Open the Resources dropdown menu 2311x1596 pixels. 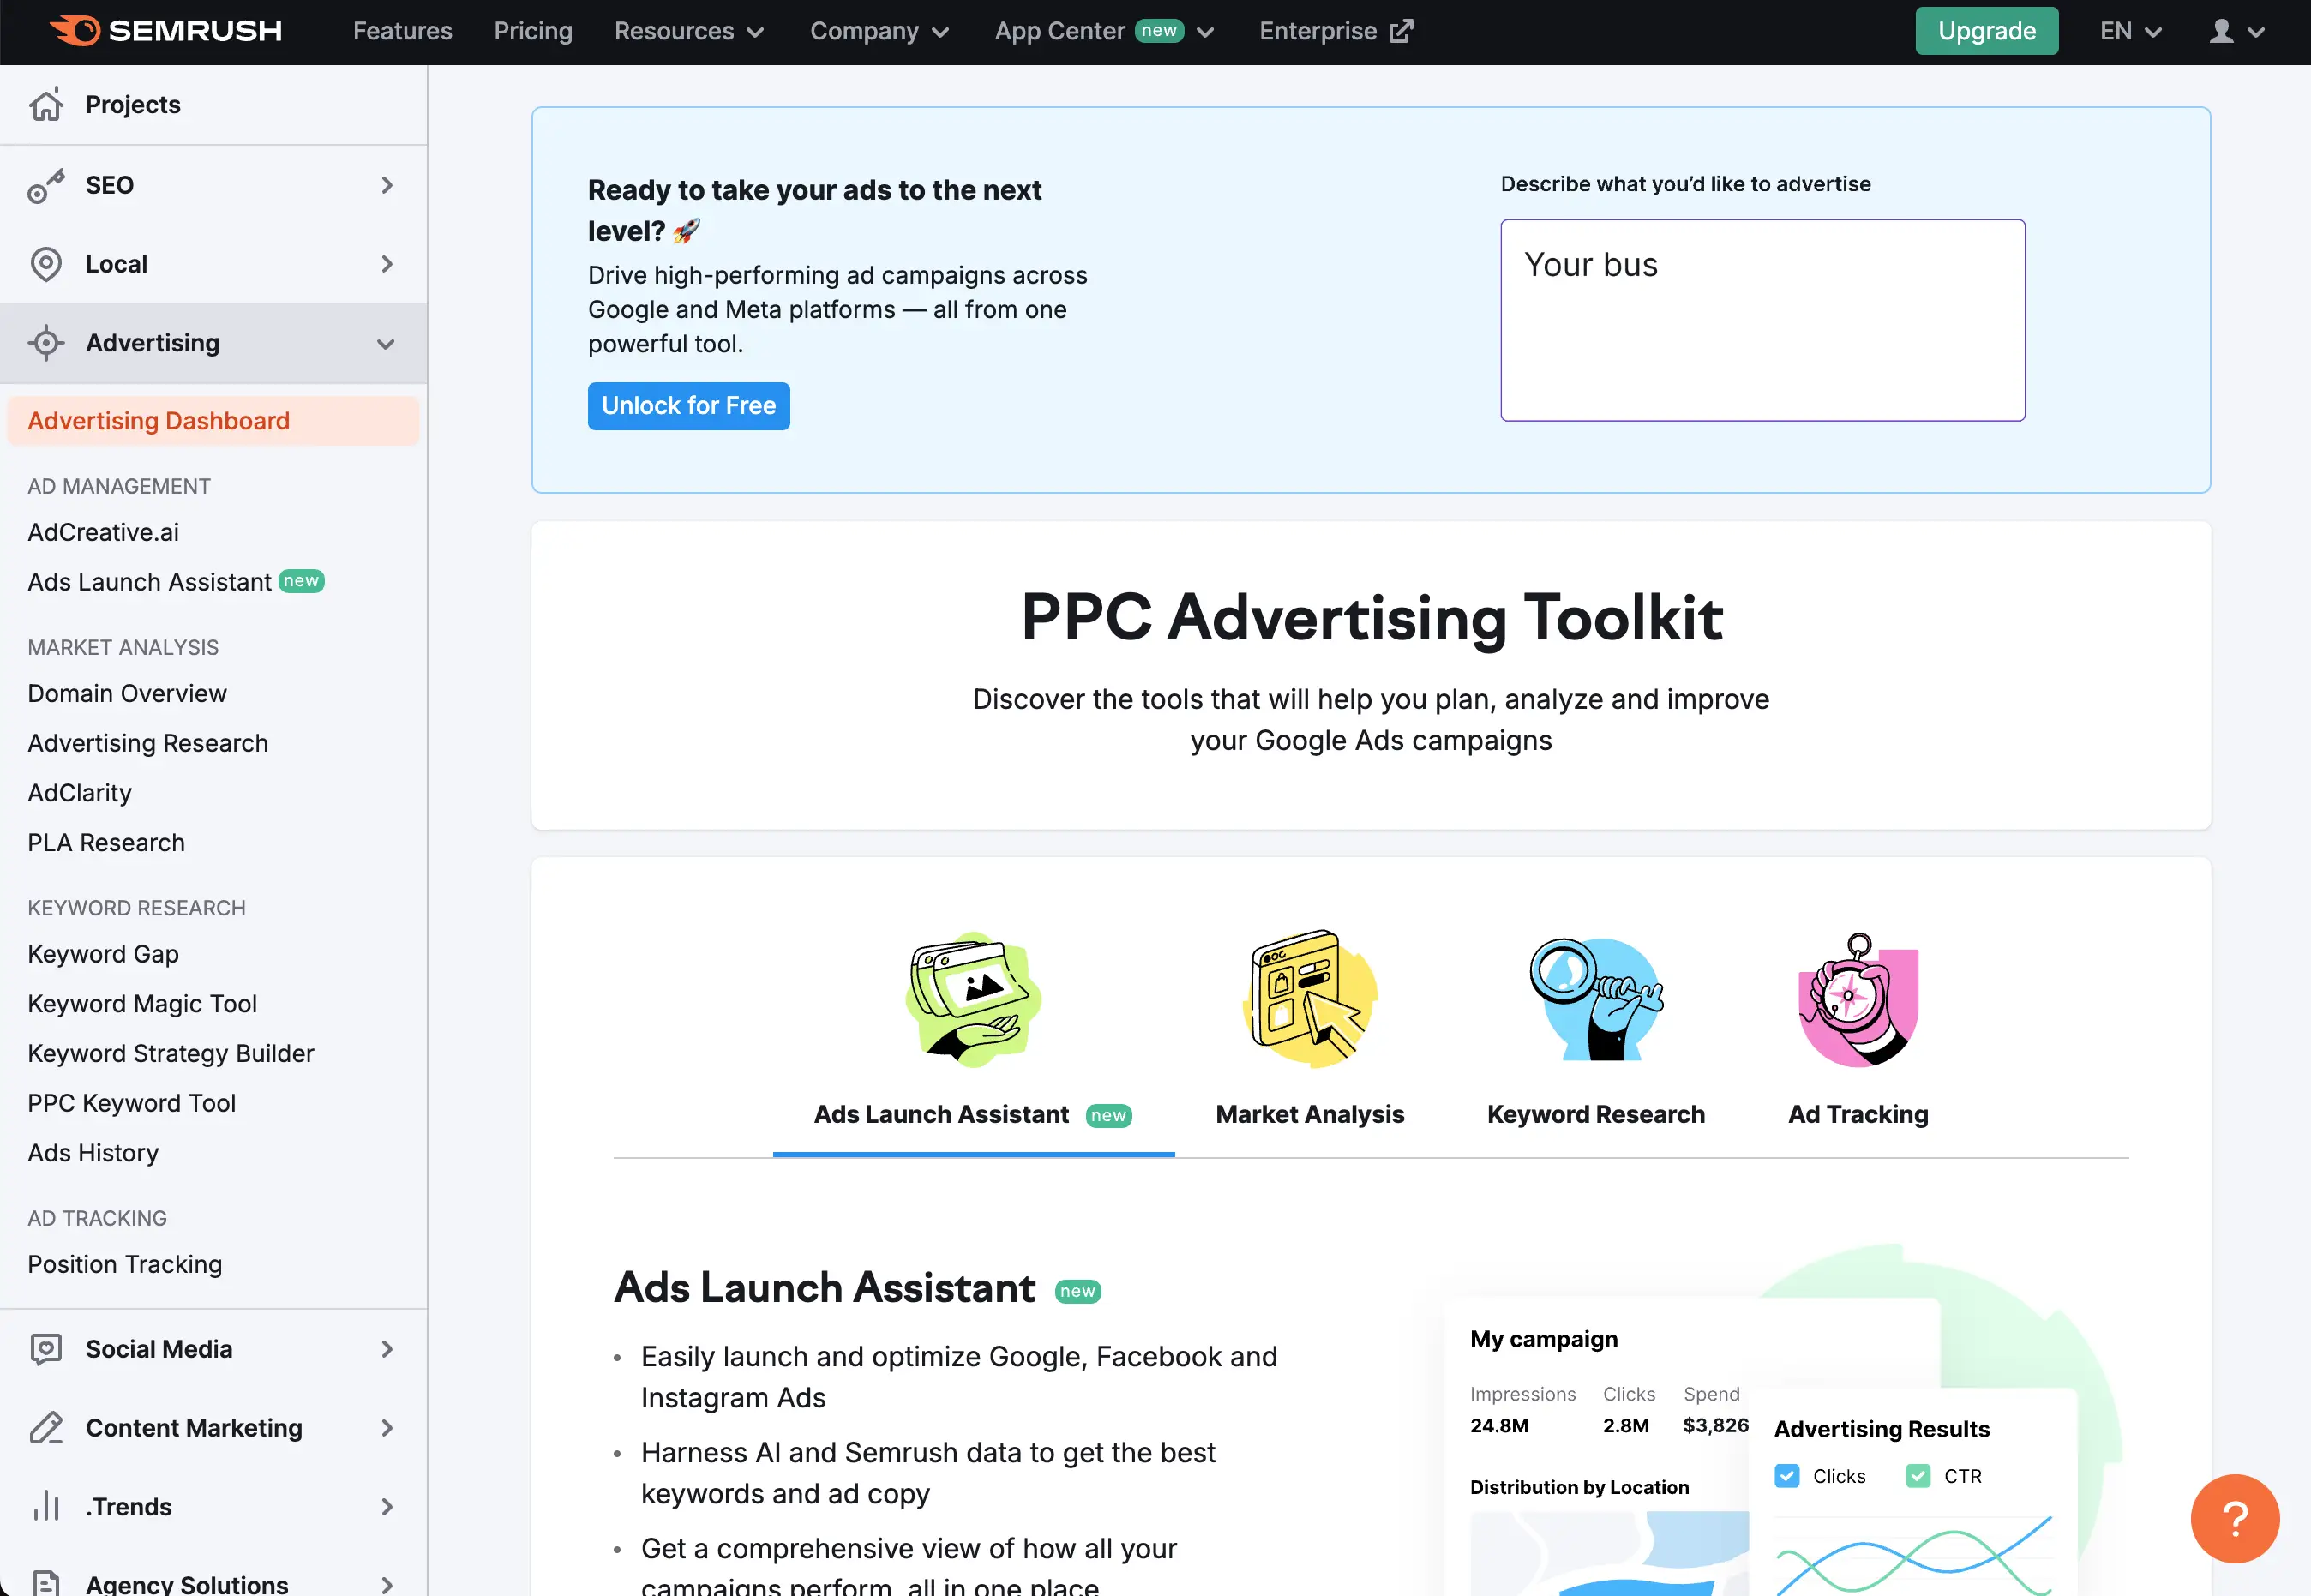coord(689,31)
